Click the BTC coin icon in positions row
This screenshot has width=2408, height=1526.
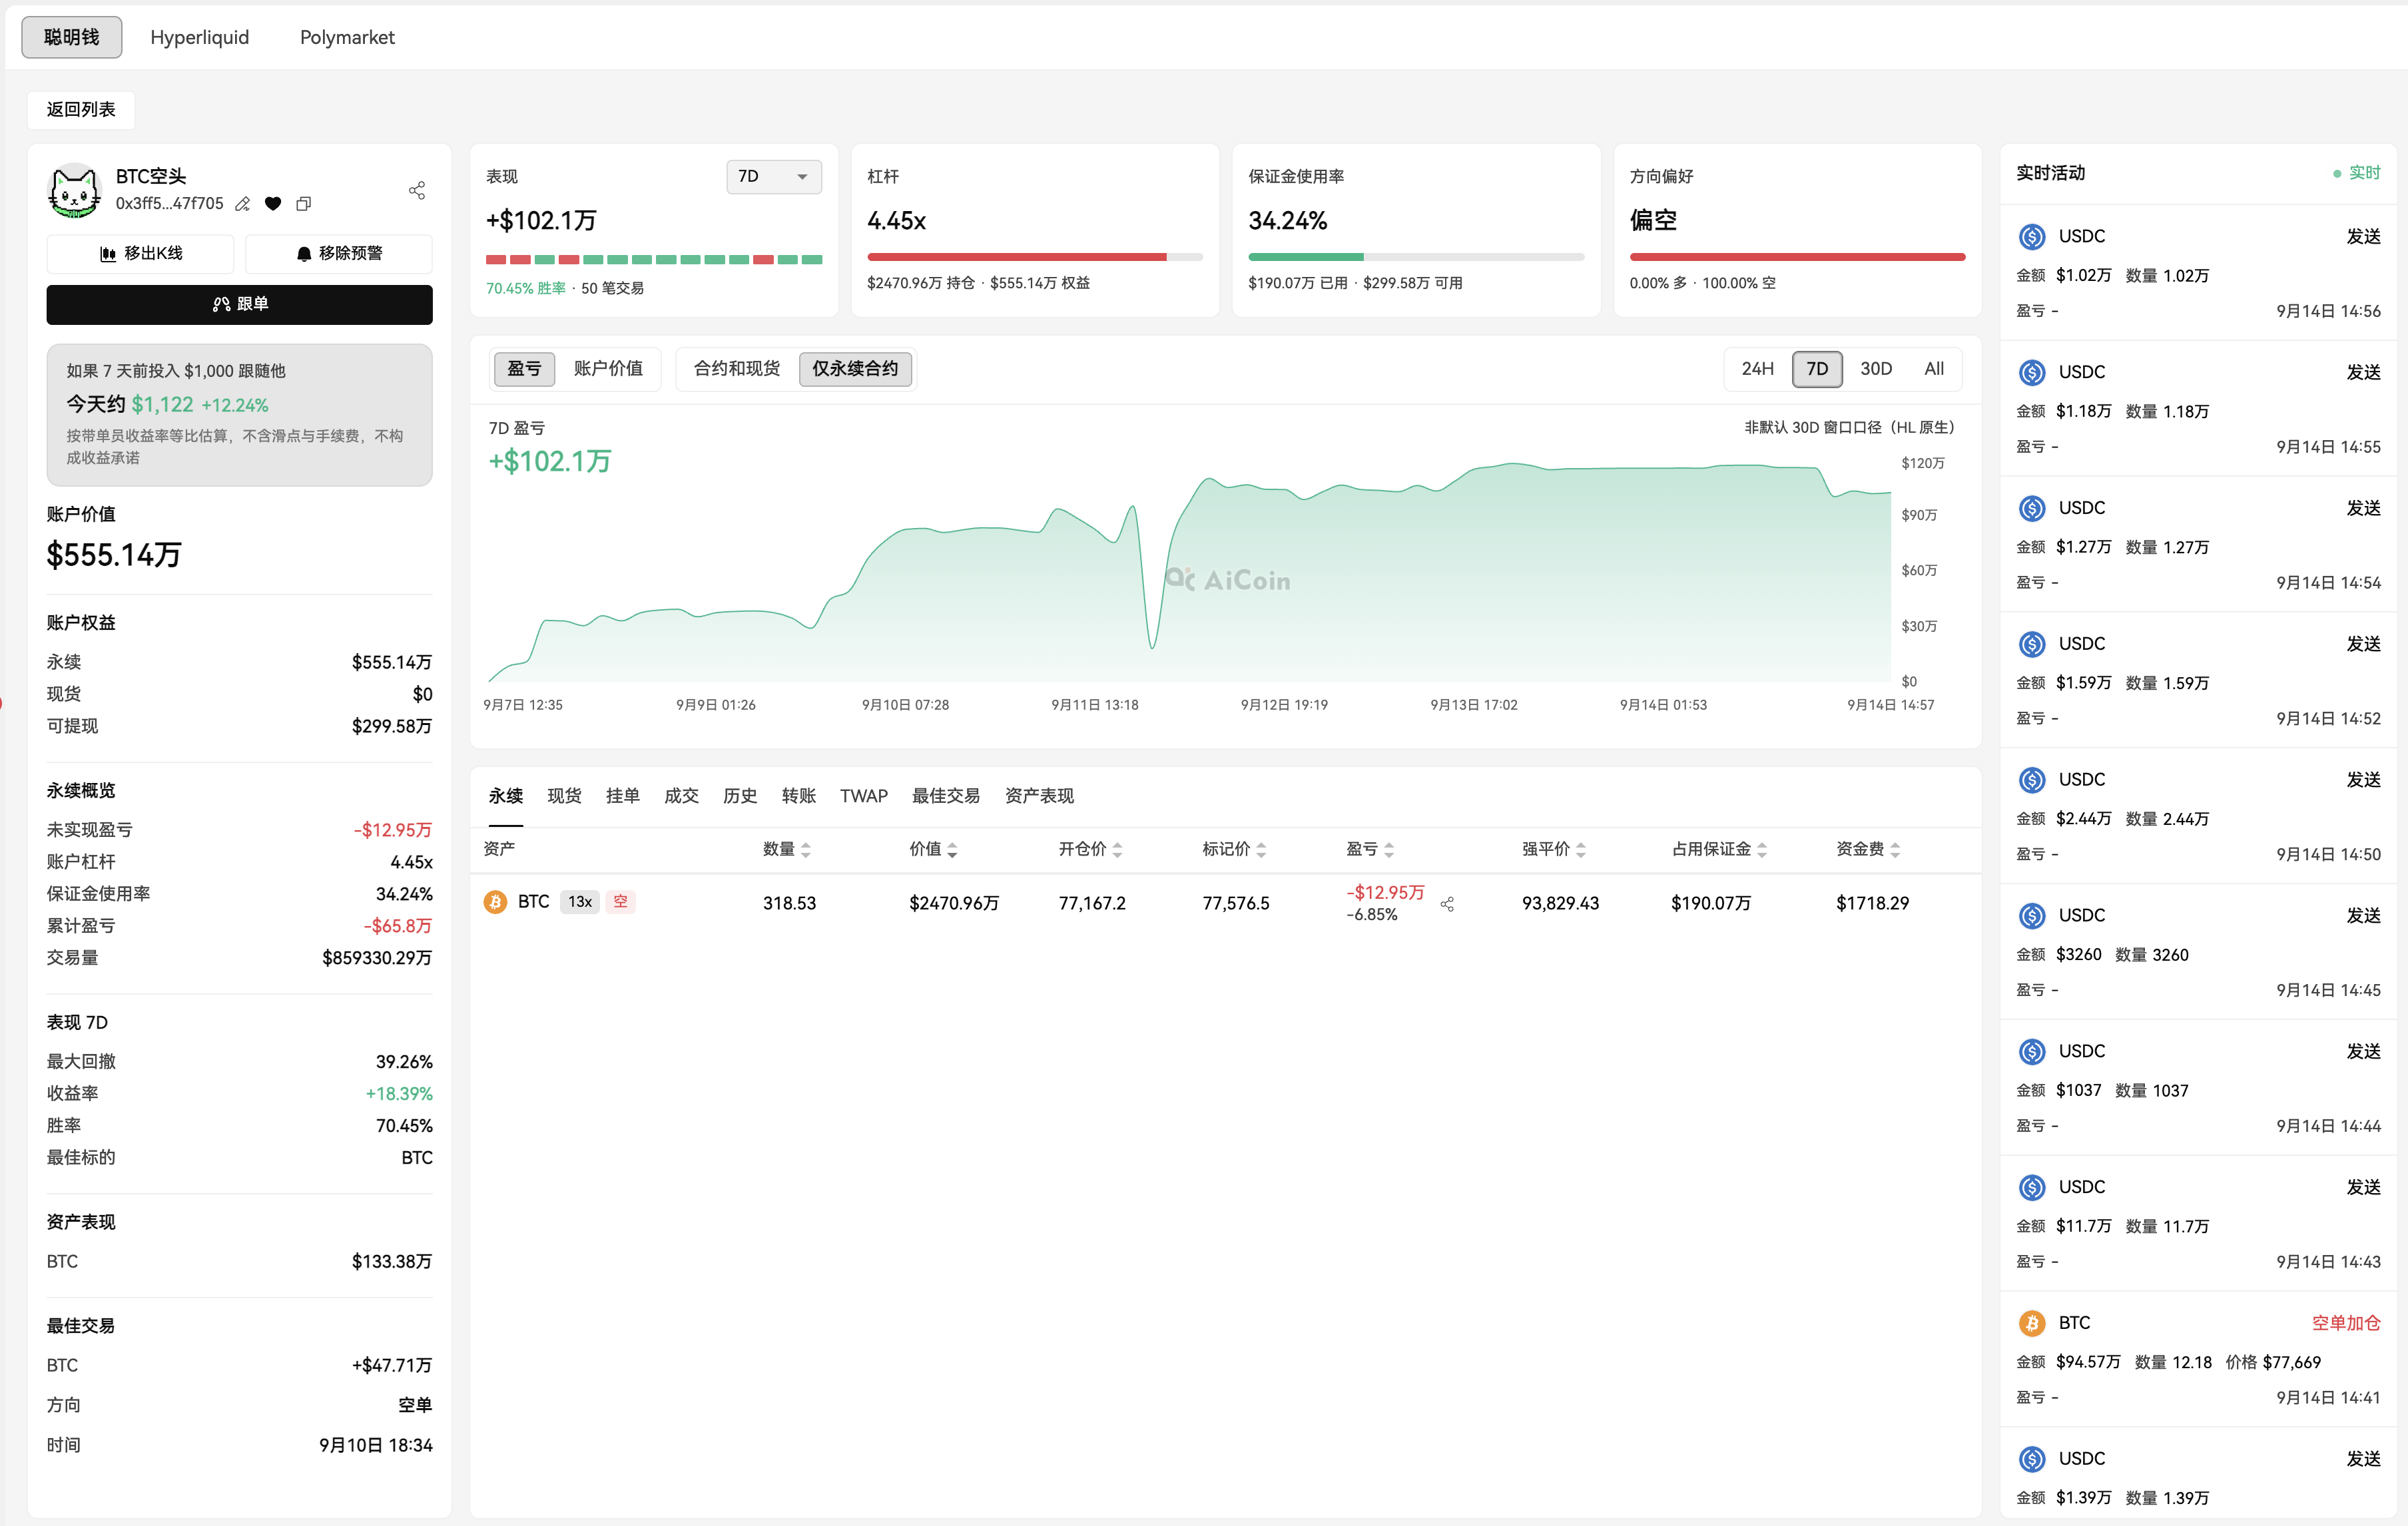click(x=495, y=902)
